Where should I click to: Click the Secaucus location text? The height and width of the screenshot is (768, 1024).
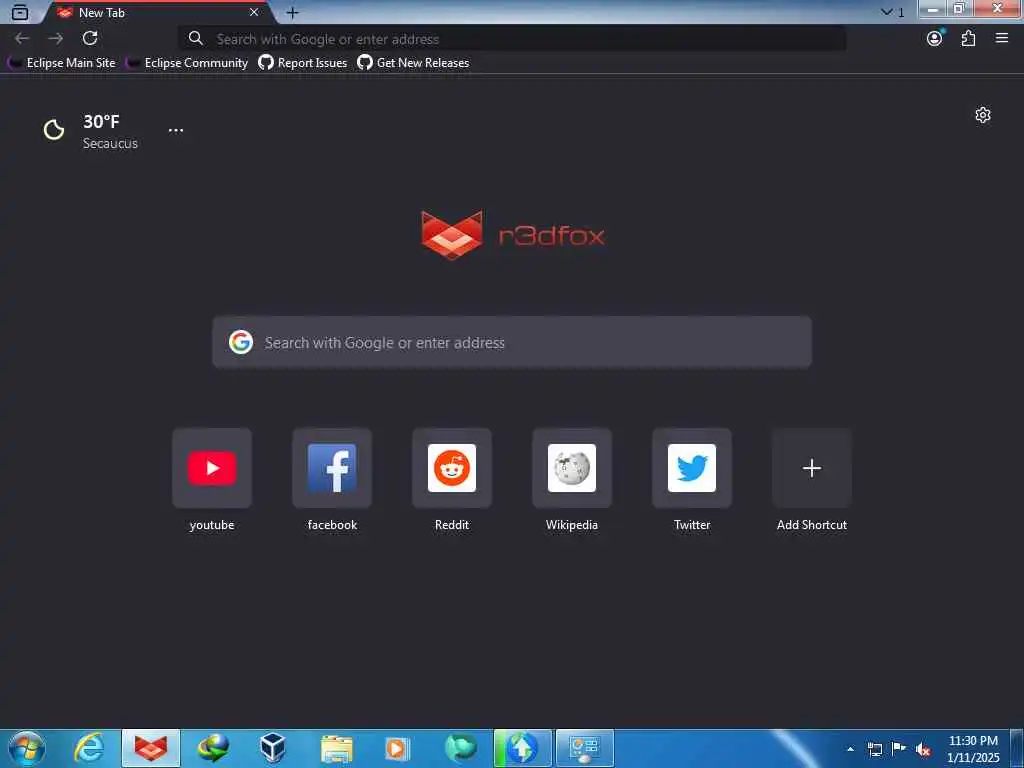[x=110, y=144]
